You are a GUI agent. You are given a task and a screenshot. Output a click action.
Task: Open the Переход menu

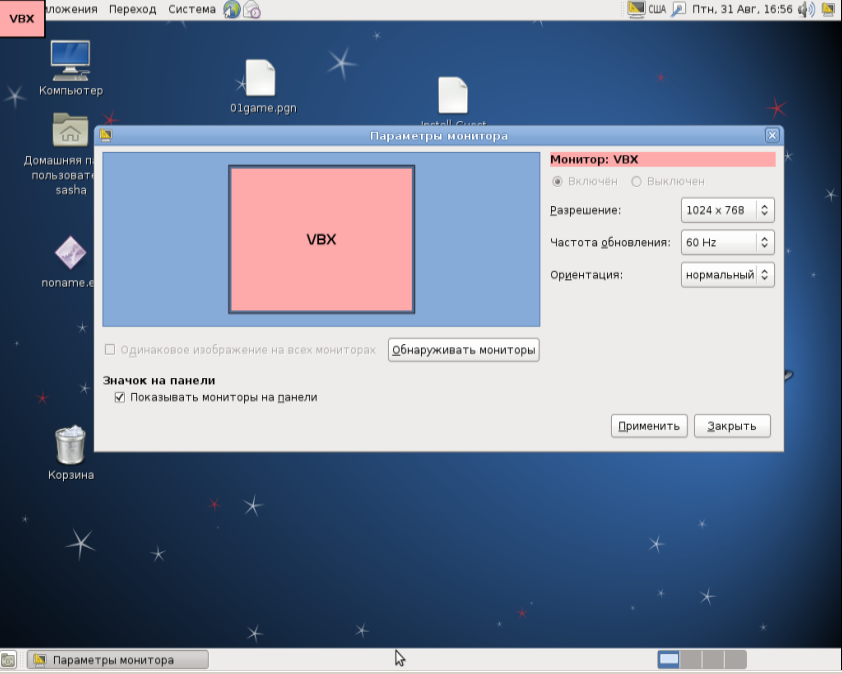133,9
